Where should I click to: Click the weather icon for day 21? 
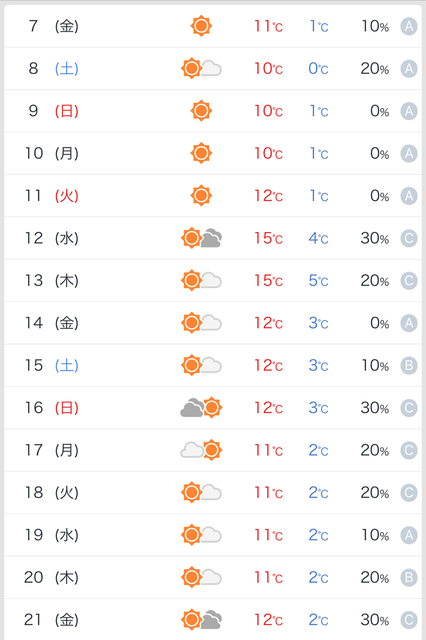(201, 620)
